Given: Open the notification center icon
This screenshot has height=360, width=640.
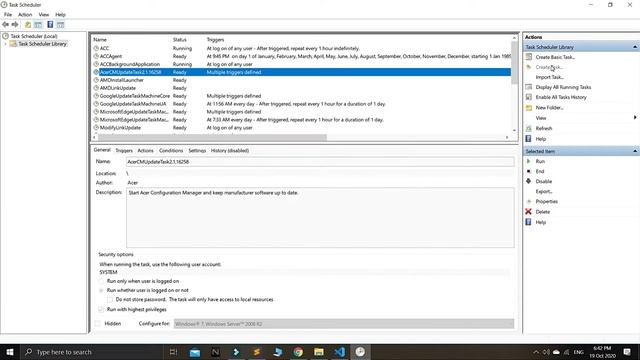Looking at the screenshot, I should coord(627,352).
